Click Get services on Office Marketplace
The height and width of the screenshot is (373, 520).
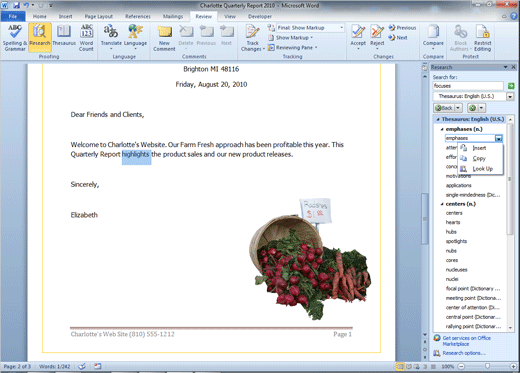[x=466, y=341]
